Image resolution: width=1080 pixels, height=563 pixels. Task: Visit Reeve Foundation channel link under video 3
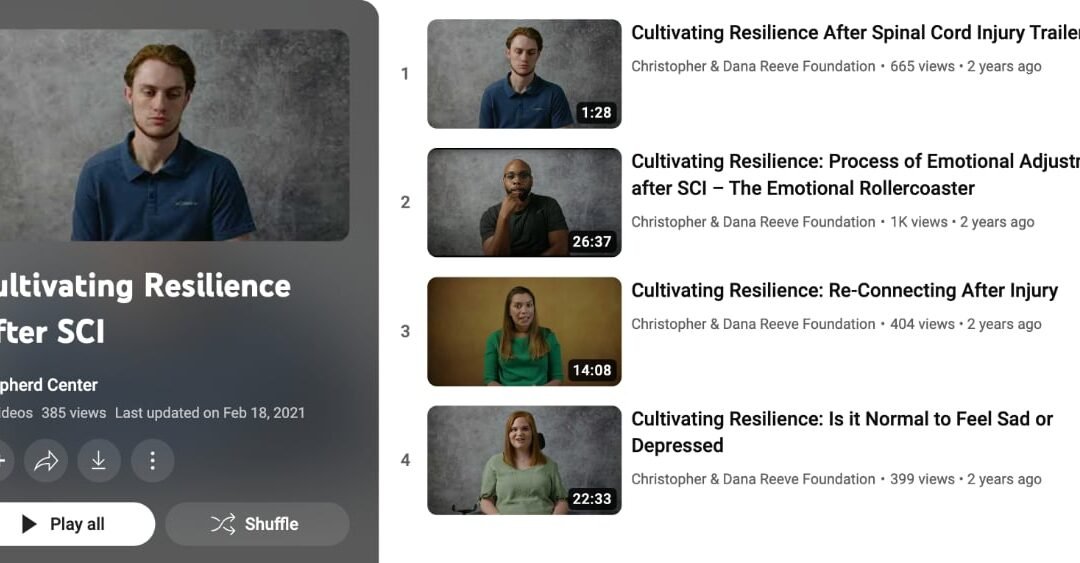[753, 324]
